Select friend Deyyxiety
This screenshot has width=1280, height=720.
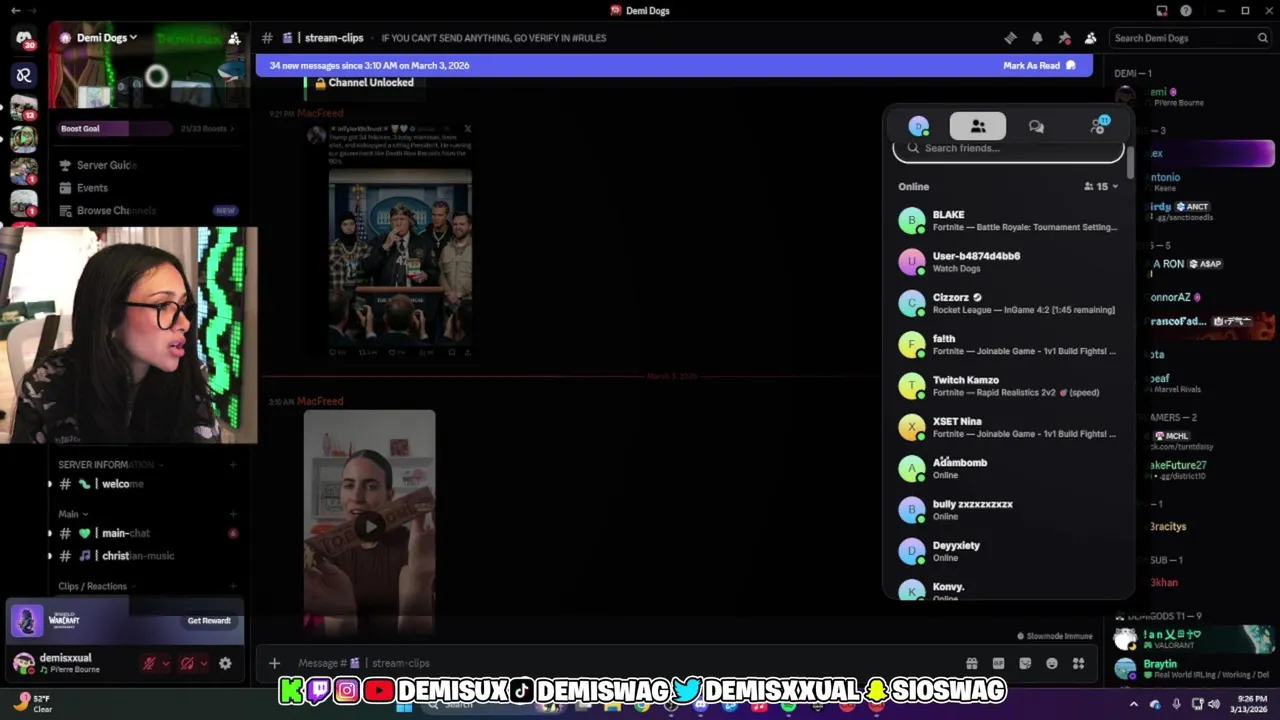[1008, 551]
